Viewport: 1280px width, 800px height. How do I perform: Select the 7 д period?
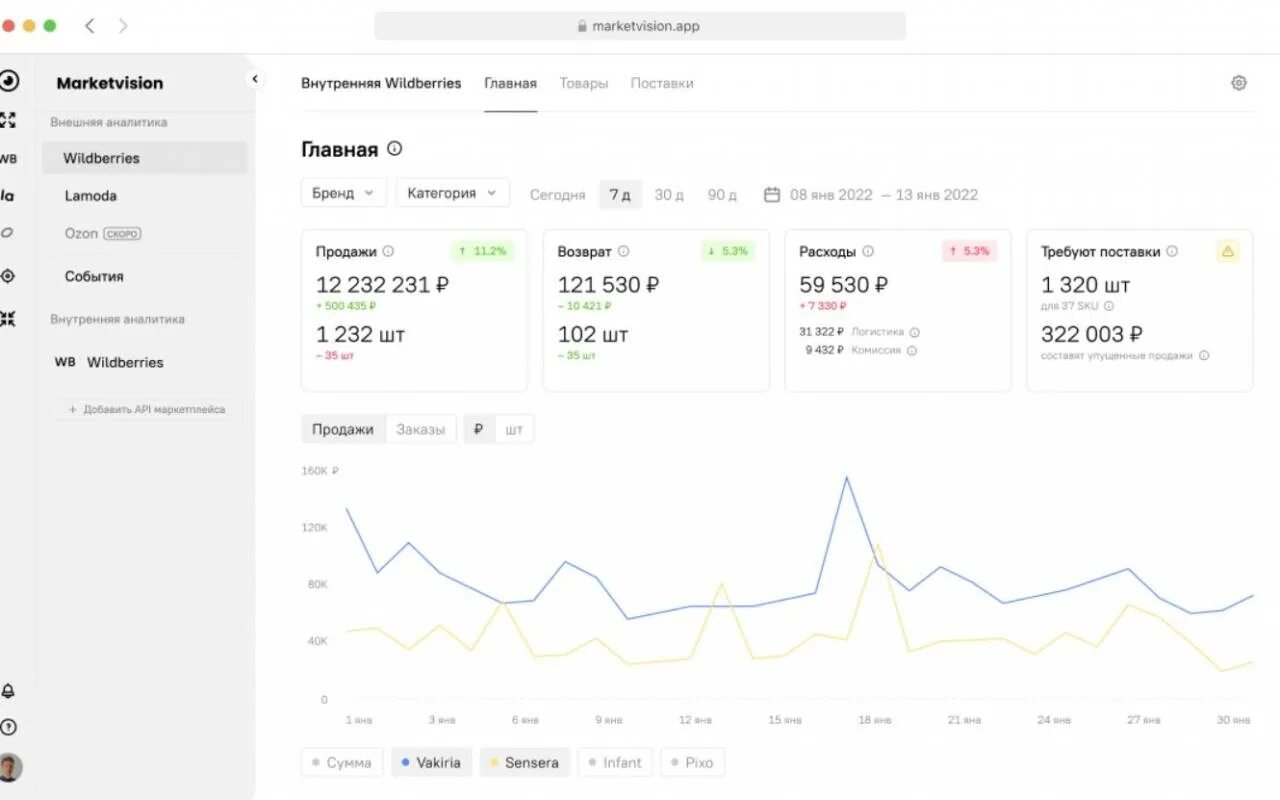tap(620, 195)
